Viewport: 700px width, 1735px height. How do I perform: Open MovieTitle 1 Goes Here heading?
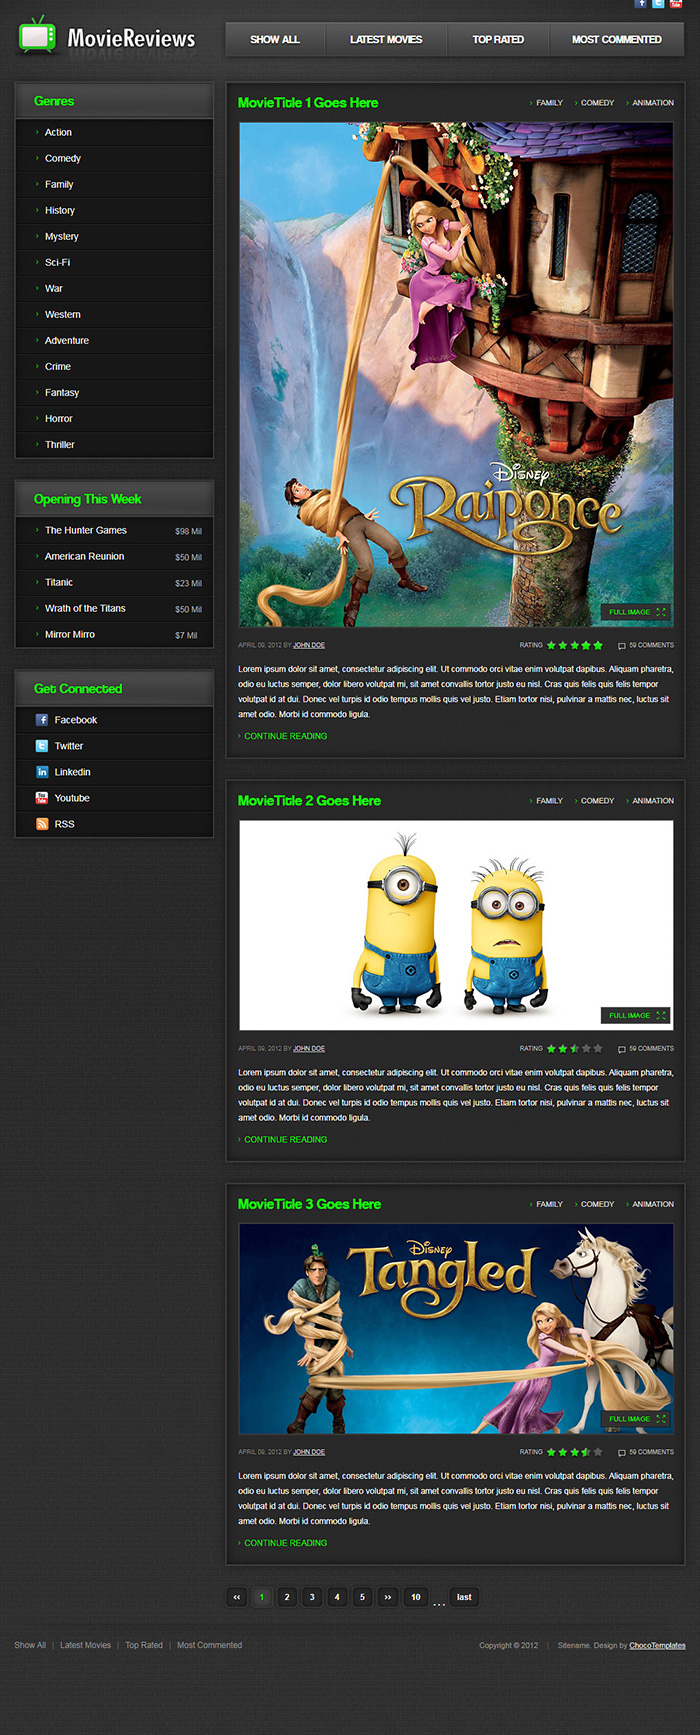point(308,102)
